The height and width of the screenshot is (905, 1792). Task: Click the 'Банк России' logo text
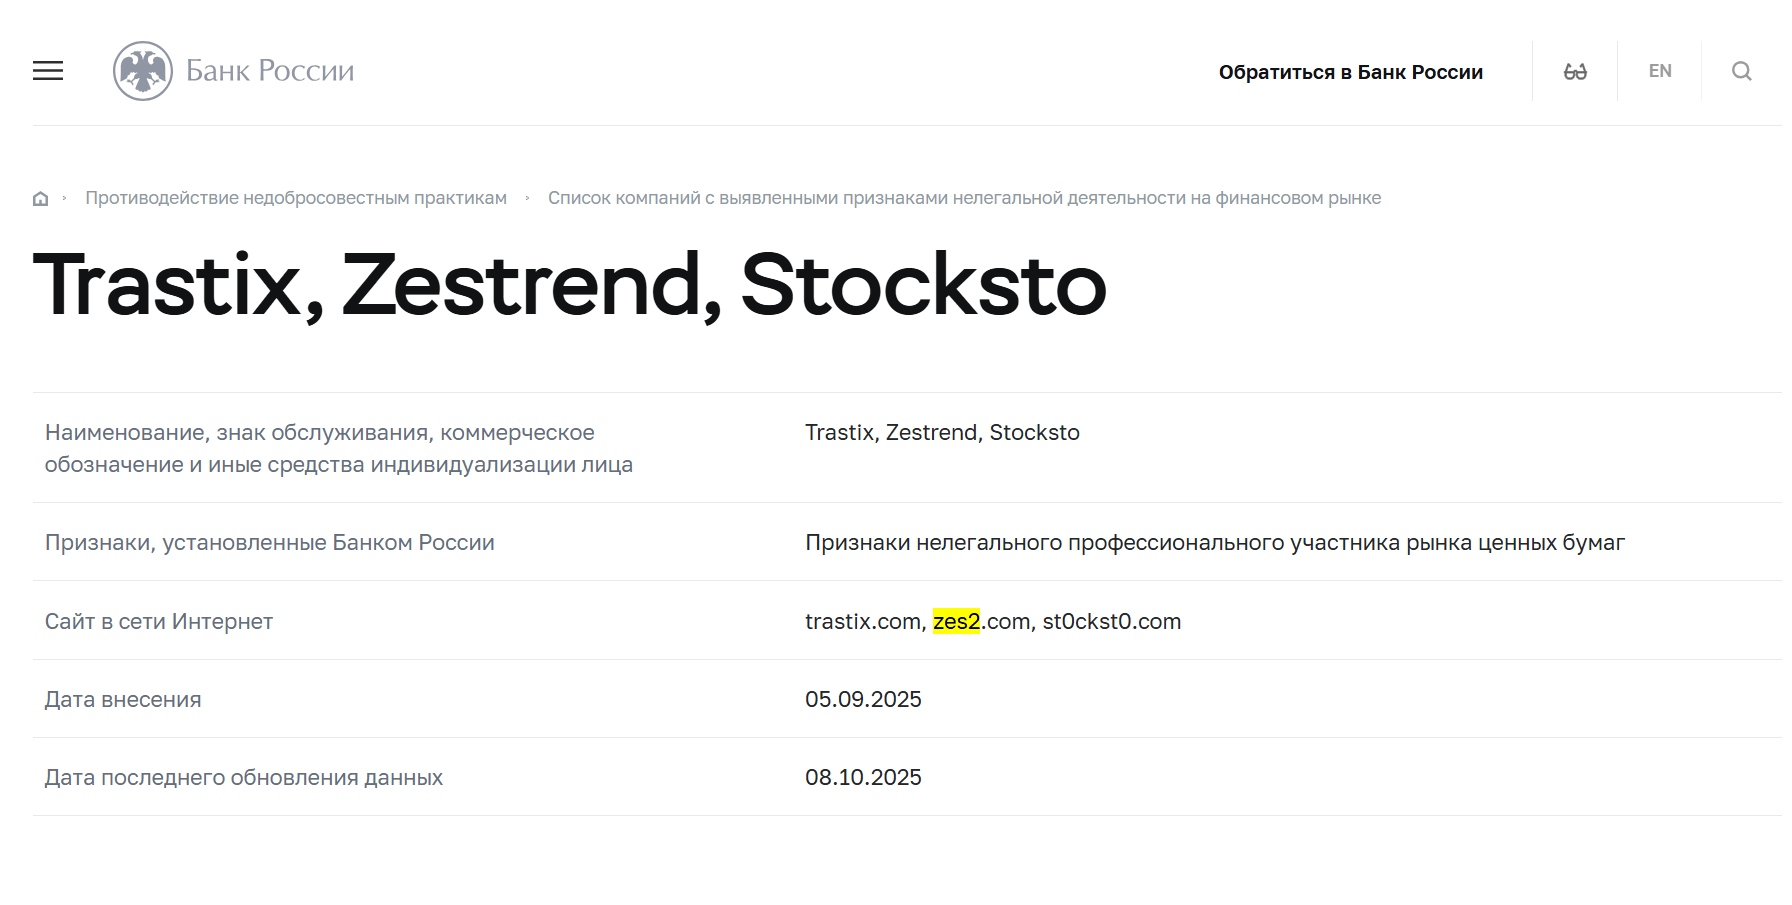tap(270, 71)
